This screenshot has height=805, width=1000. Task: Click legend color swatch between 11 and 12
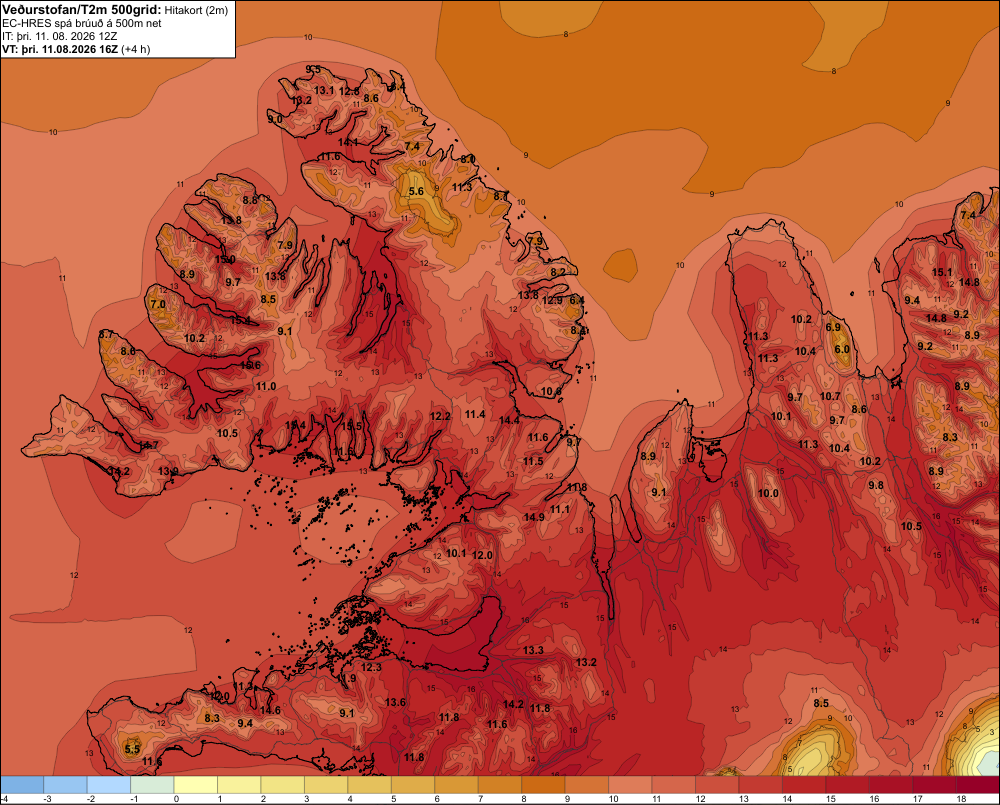click(x=673, y=785)
